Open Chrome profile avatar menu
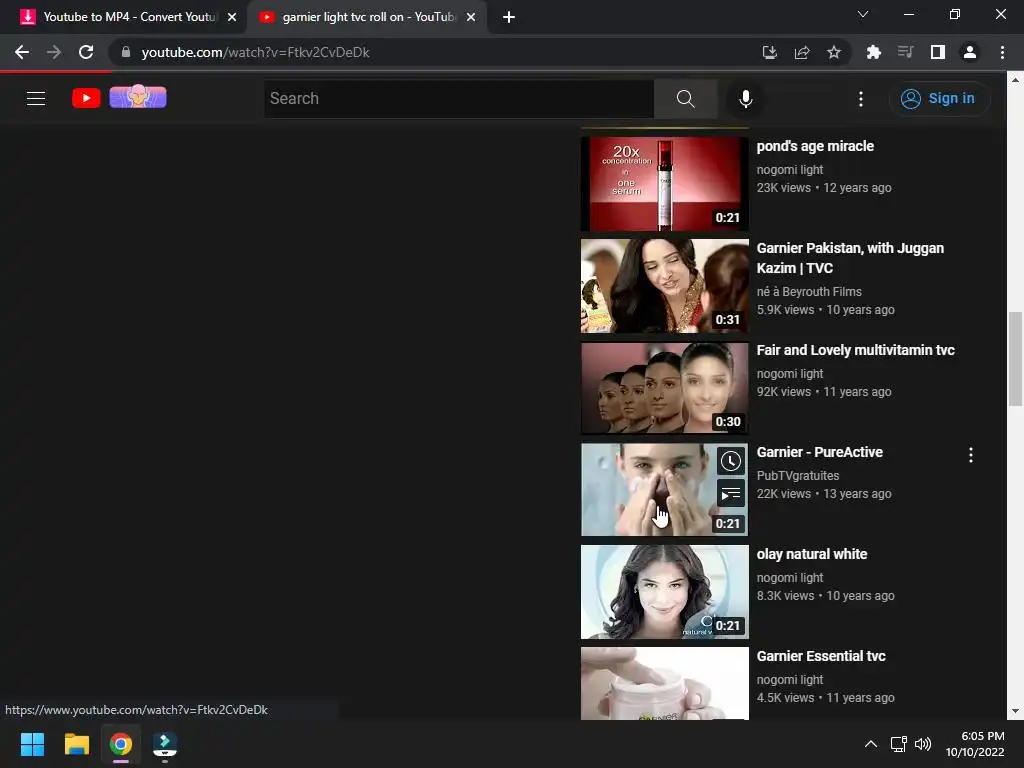 (970, 52)
